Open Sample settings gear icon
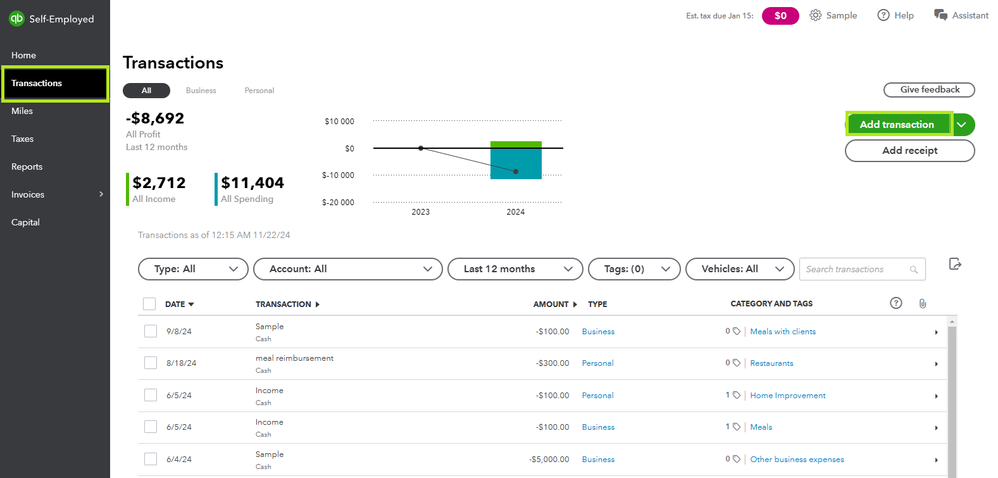 816,15
